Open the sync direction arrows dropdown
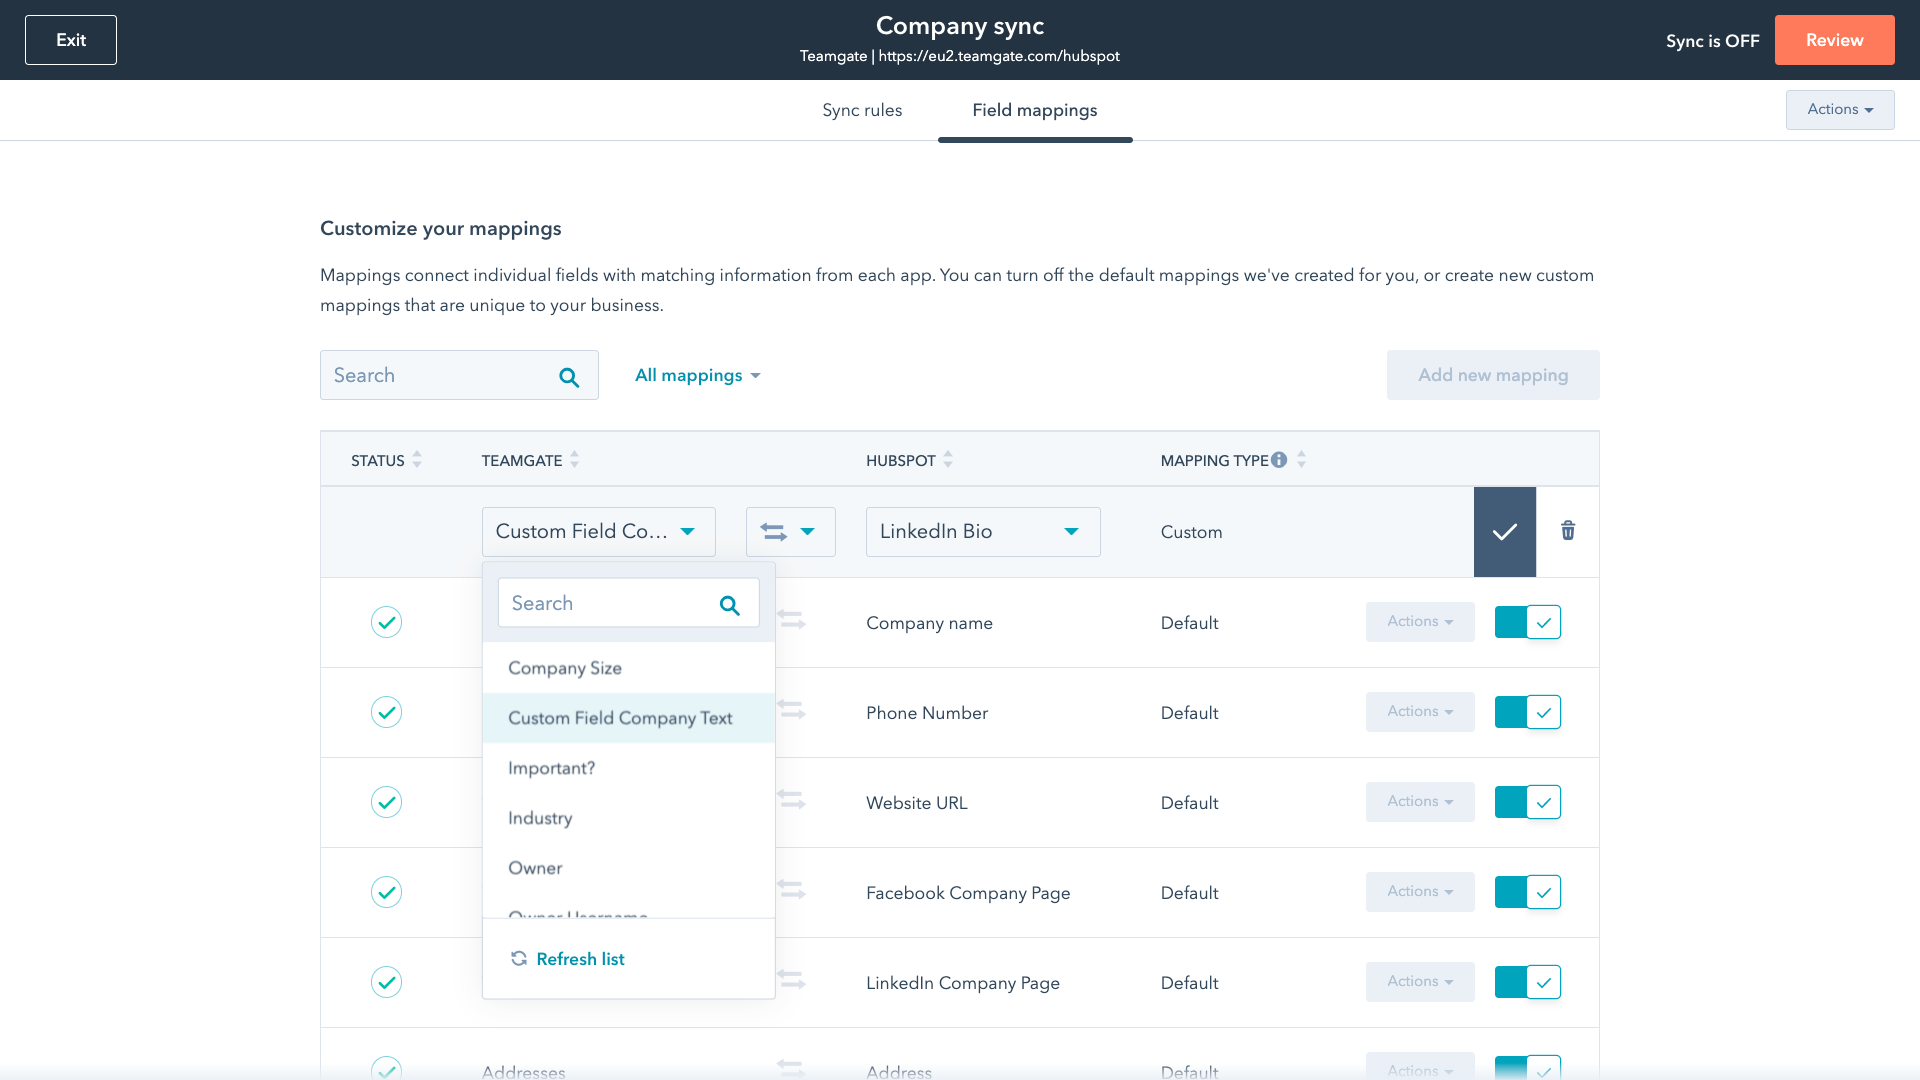Viewport: 1920px width, 1080px height. pos(790,532)
